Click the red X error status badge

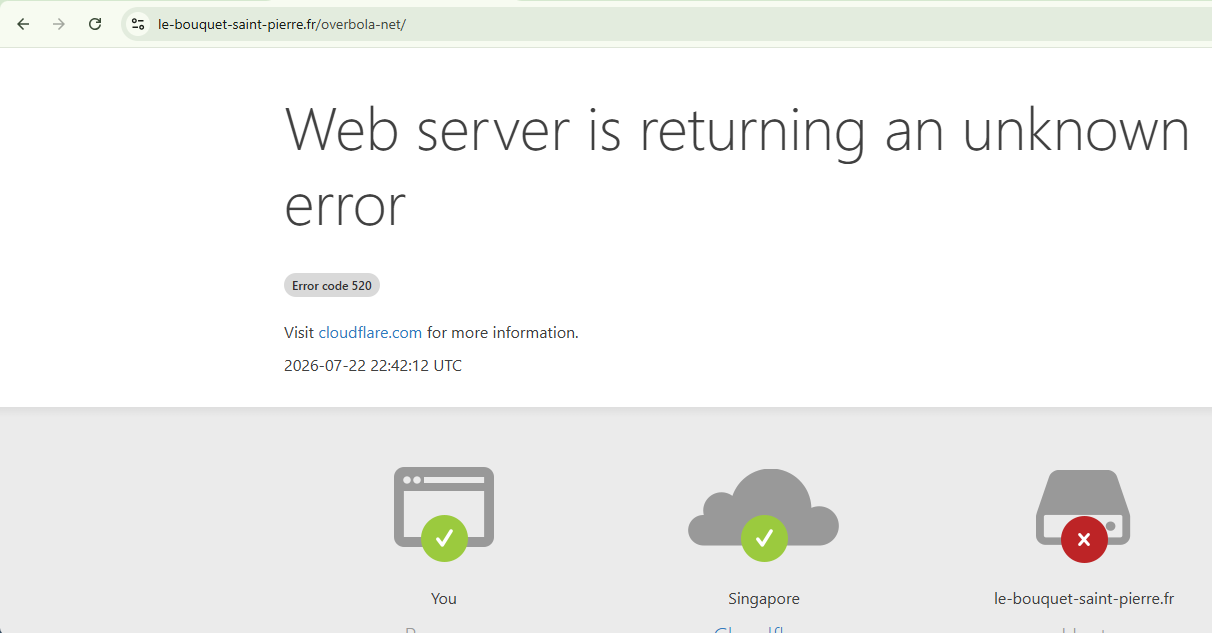[1084, 539]
